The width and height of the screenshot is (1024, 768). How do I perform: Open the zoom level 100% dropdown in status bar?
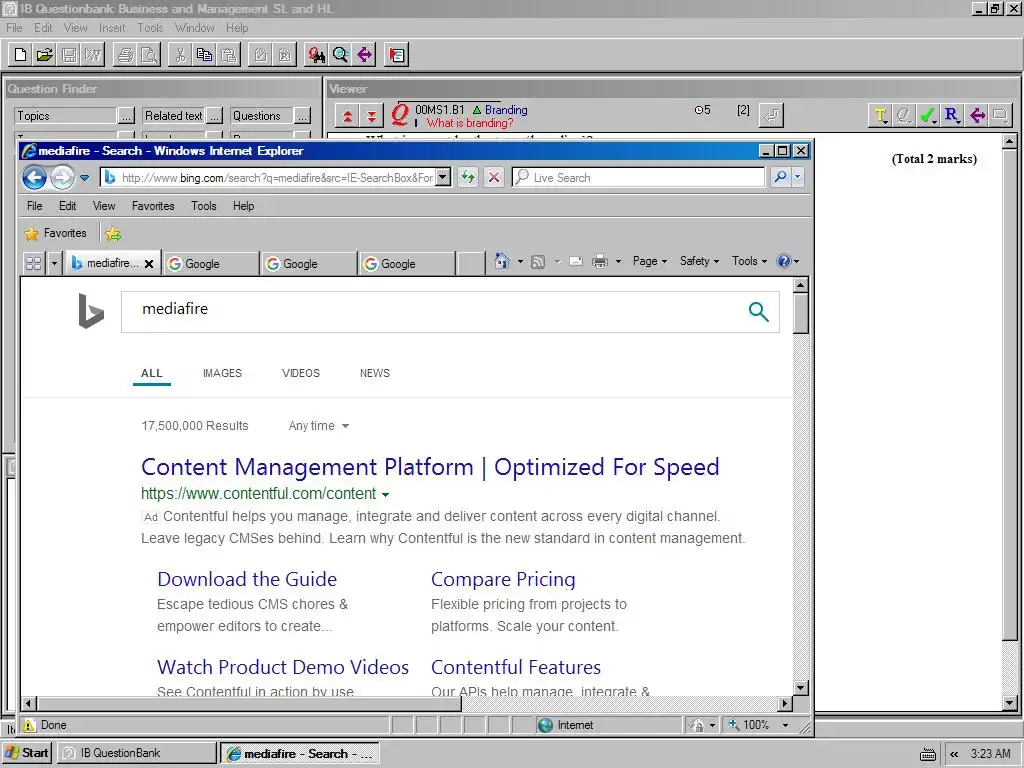[x=786, y=725]
